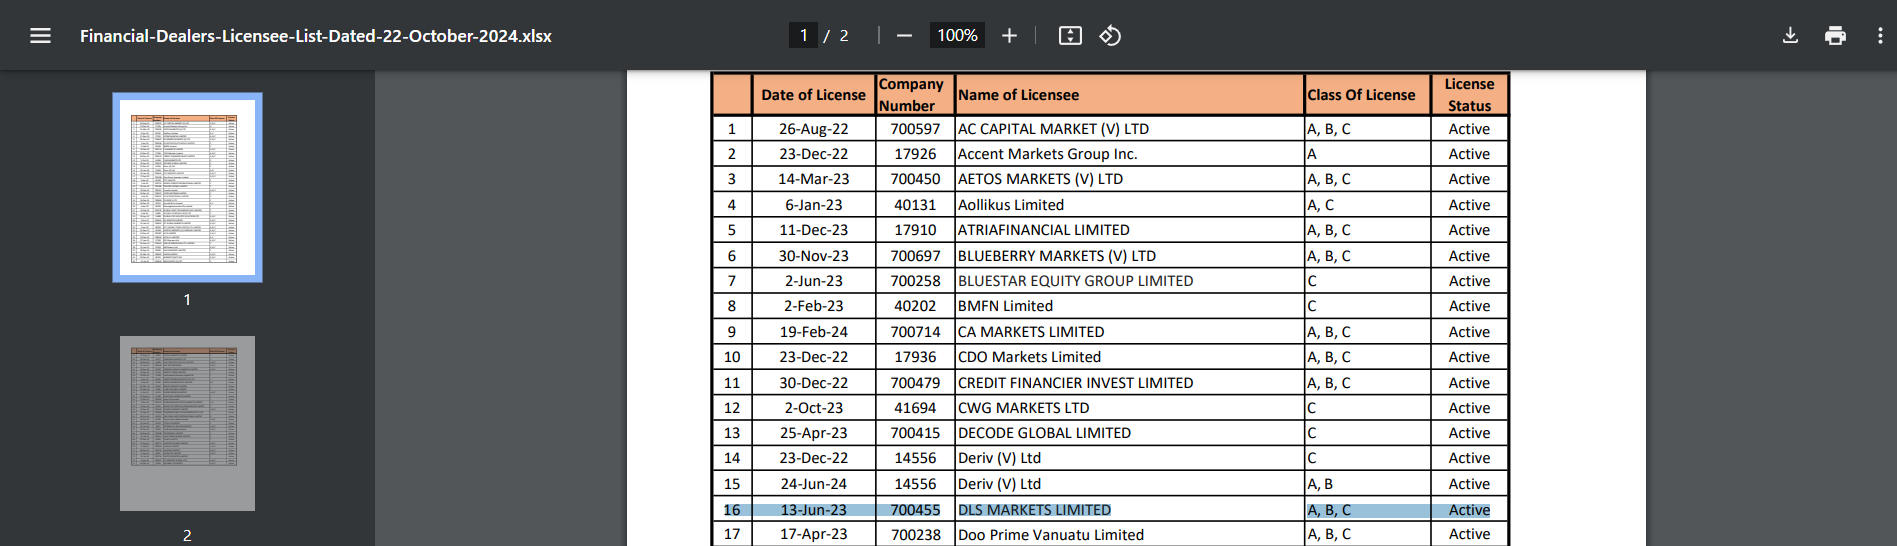Click company number 700697
The image size is (1897, 546).
(915, 256)
